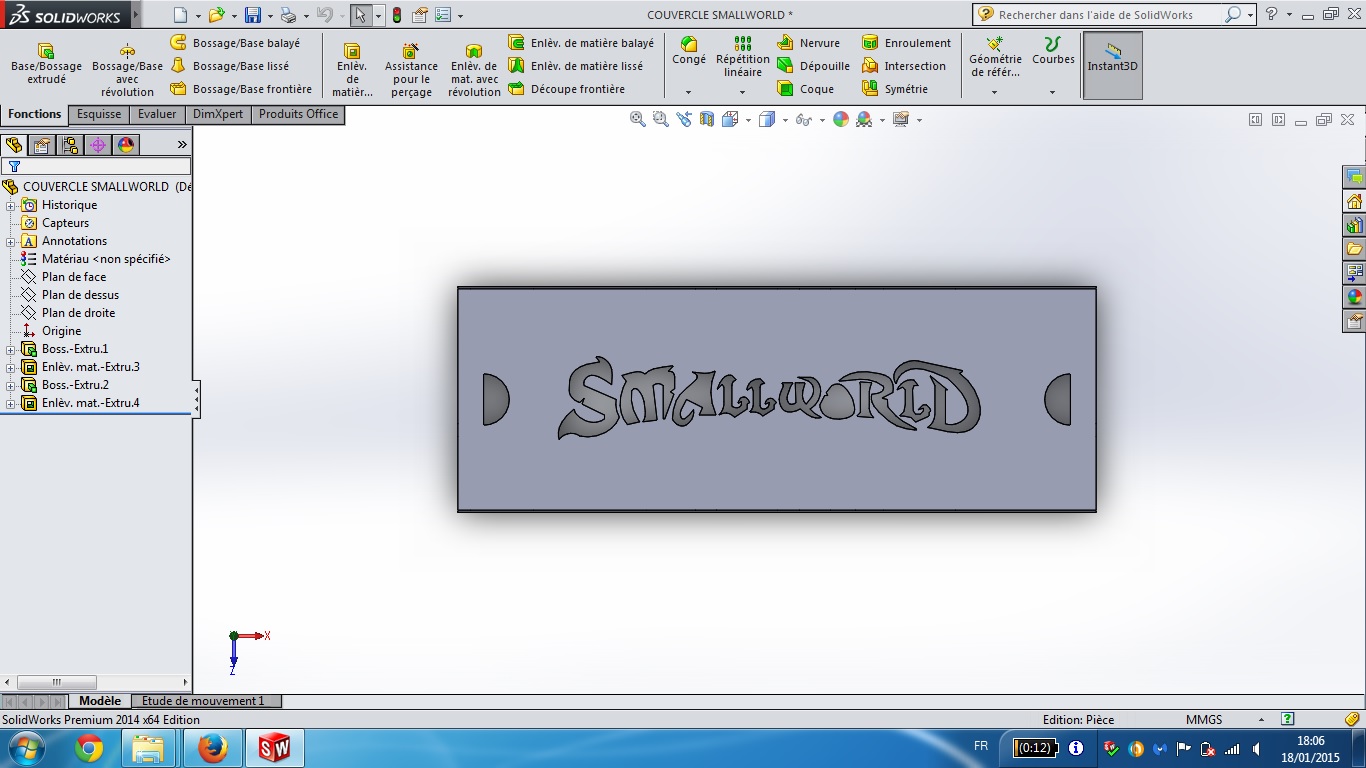Image resolution: width=1366 pixels, height=768 pixels.
Task: Open Courbes dropdown arrow
Action: click(1052, 92)
